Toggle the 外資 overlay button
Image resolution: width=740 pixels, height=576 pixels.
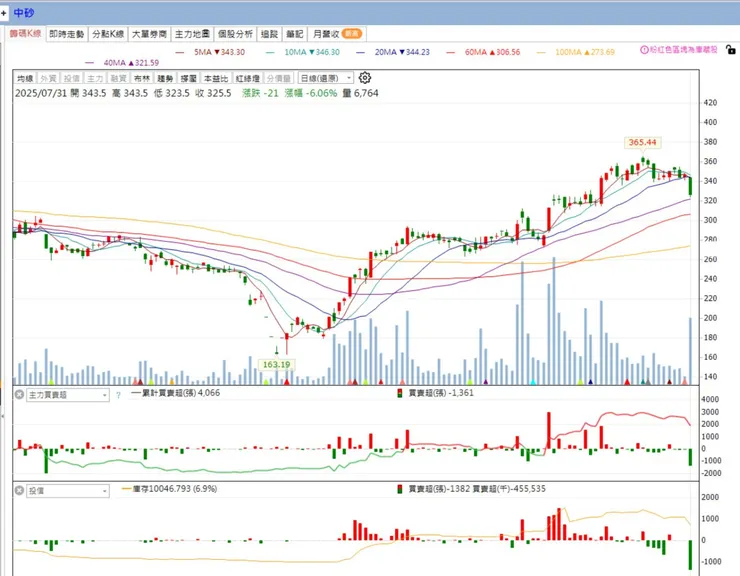[48, 78]
